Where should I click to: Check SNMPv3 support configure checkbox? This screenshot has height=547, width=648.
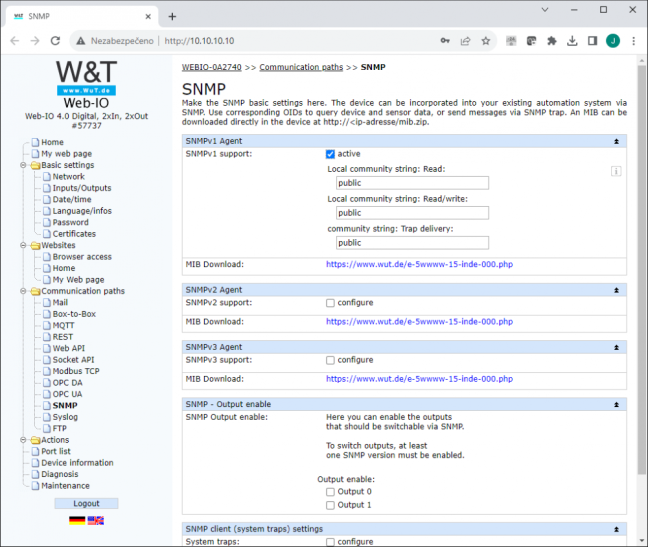(x=330, y=360)
